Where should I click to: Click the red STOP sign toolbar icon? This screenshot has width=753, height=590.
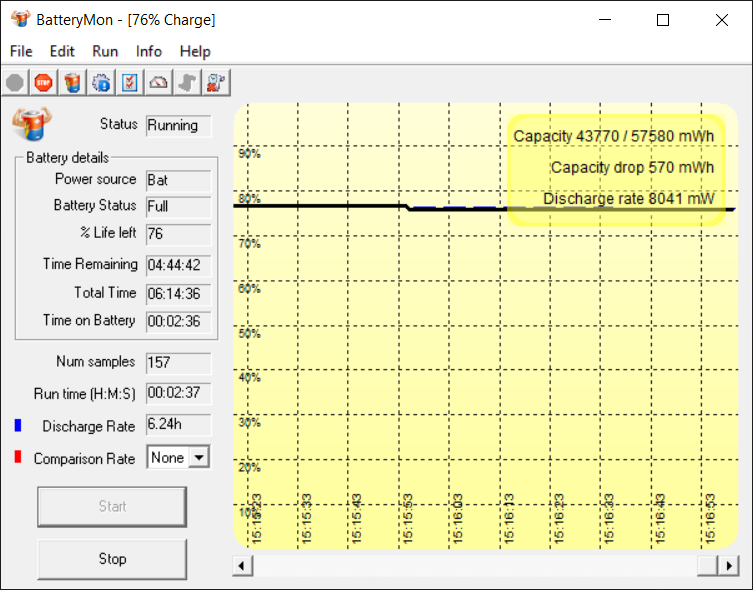pyautogui.click(x=44, y=83)
